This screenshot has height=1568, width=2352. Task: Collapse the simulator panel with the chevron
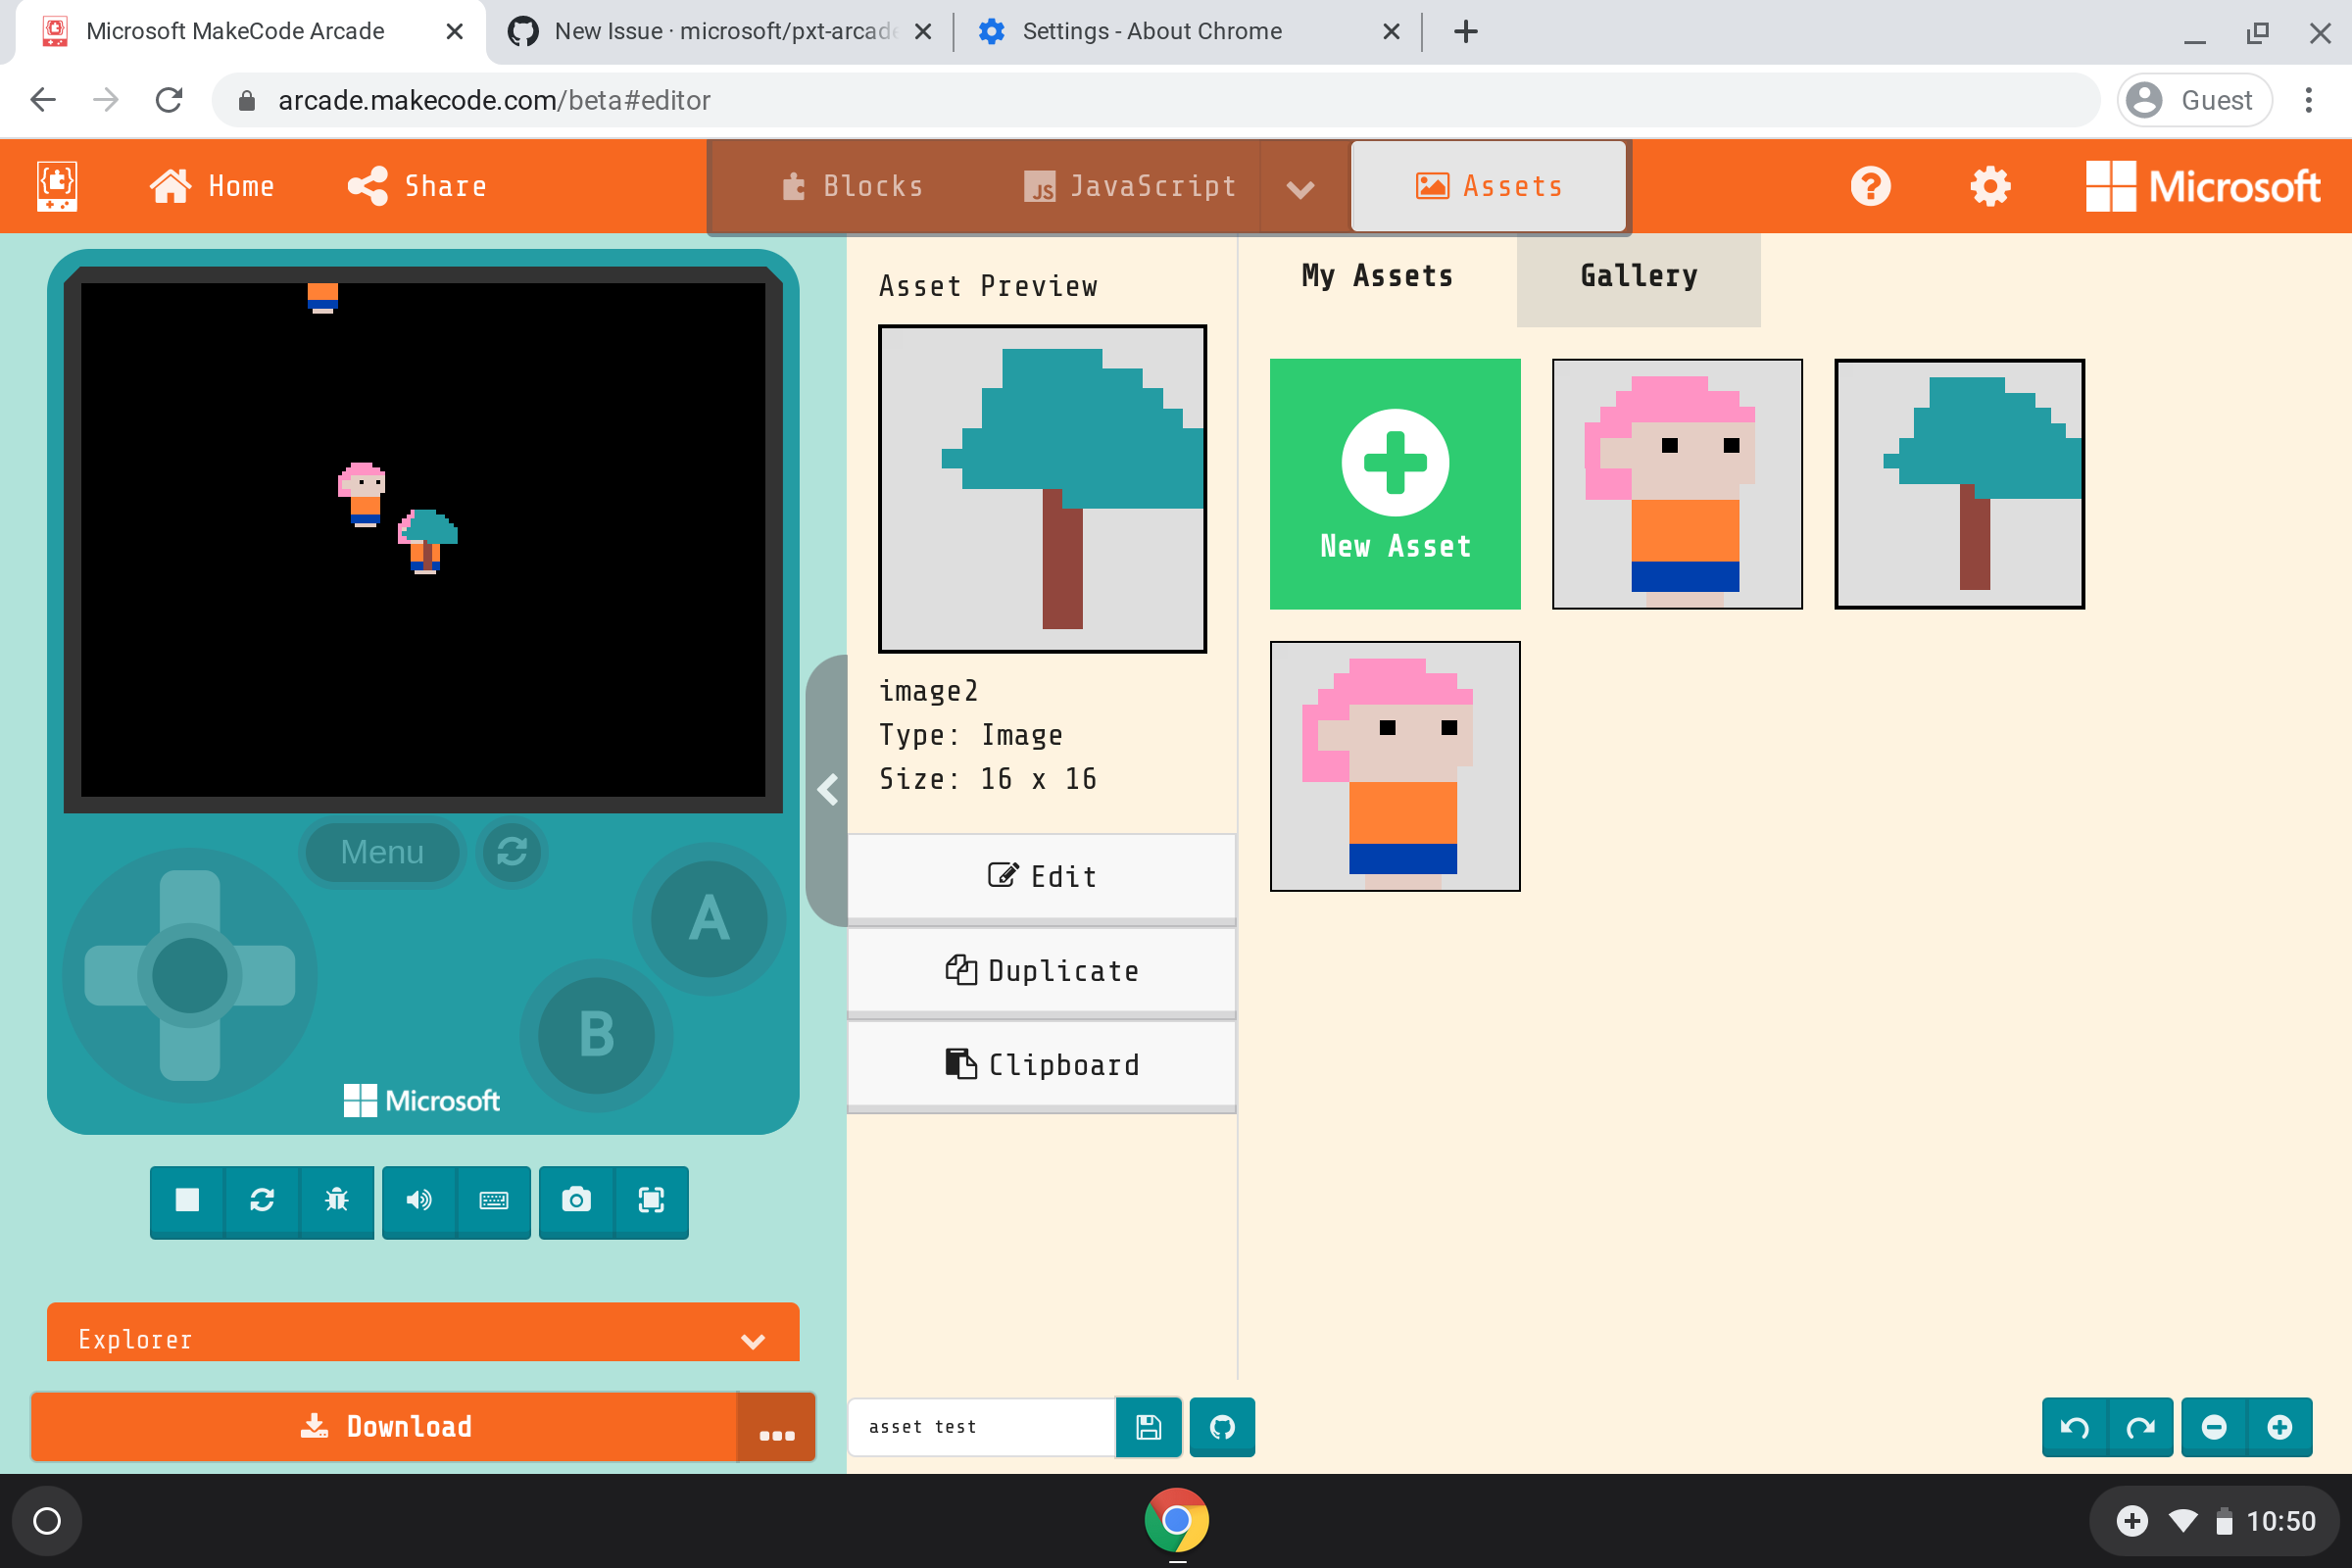[828, 790]
